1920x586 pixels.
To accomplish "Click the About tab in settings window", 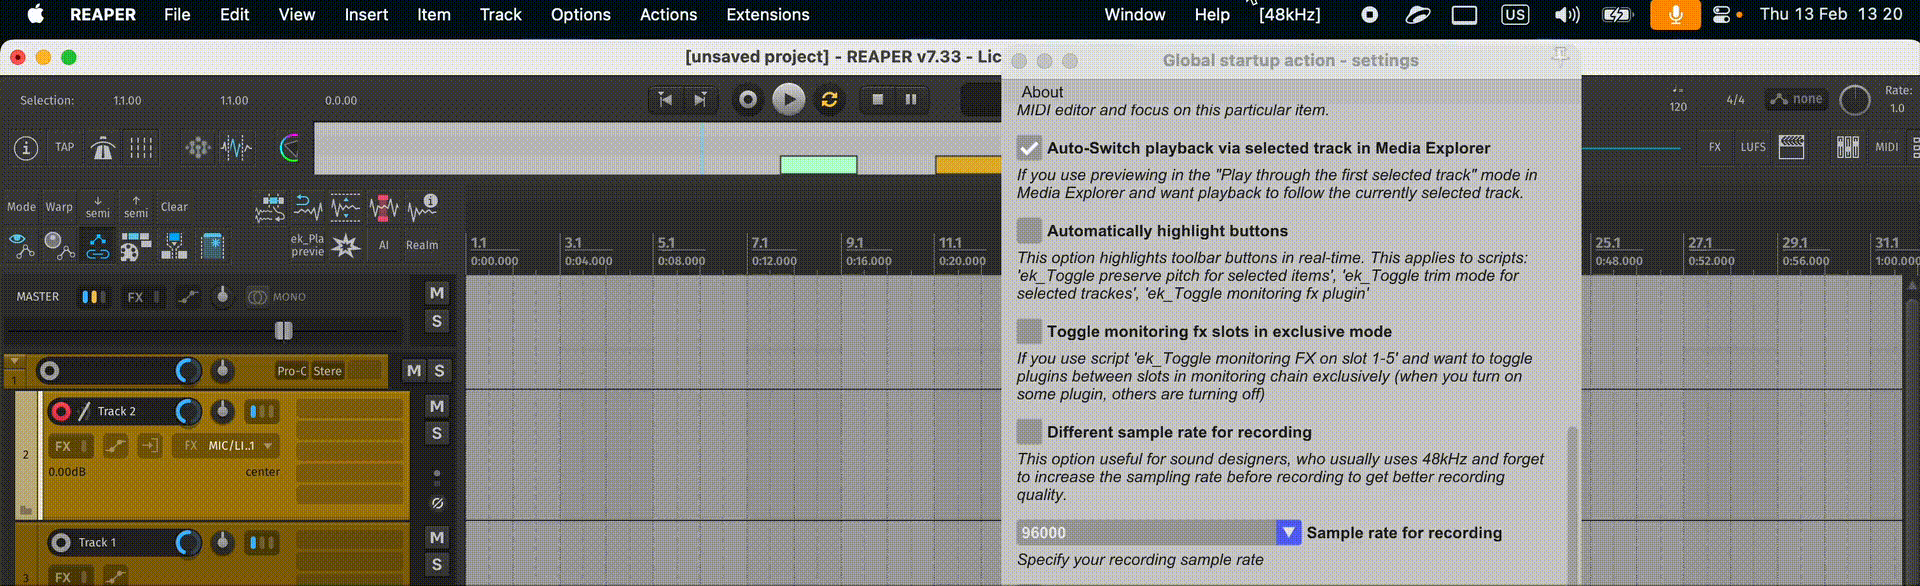I will click(1042, 92).
